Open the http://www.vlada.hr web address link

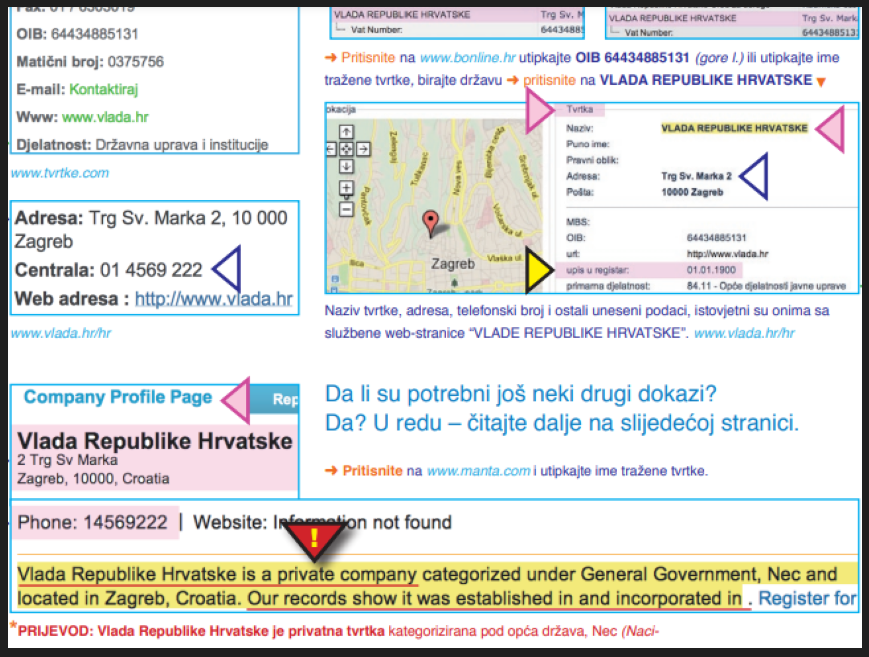point(213,299)
